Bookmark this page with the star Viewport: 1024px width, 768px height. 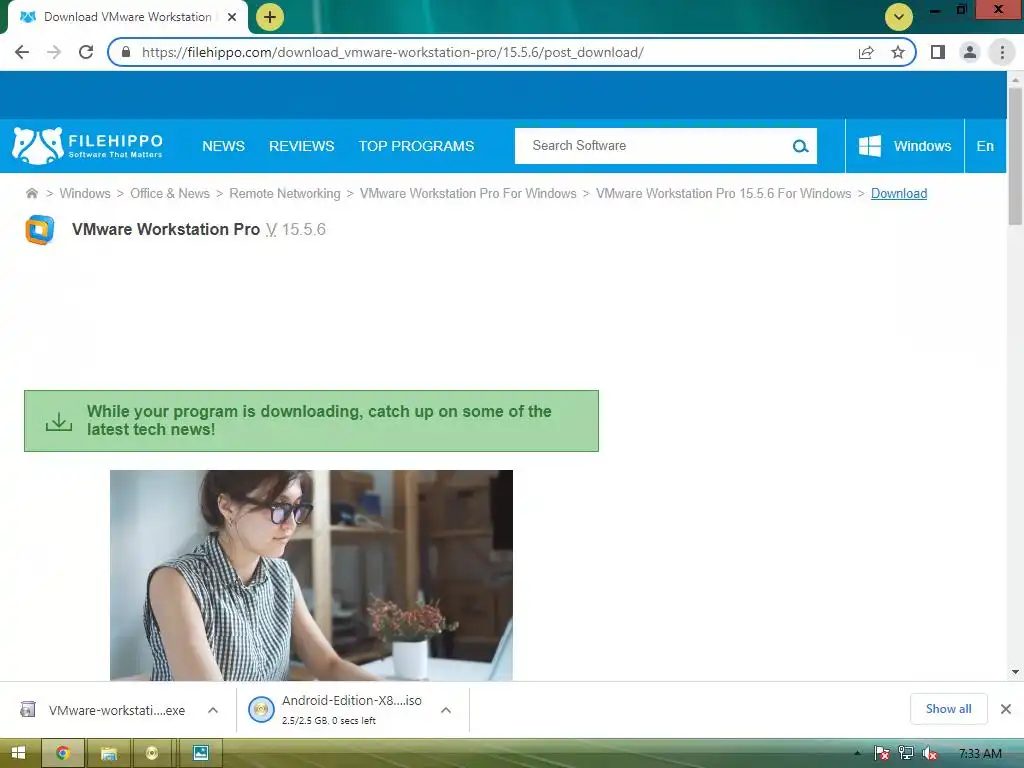click(x=898, y=52)
